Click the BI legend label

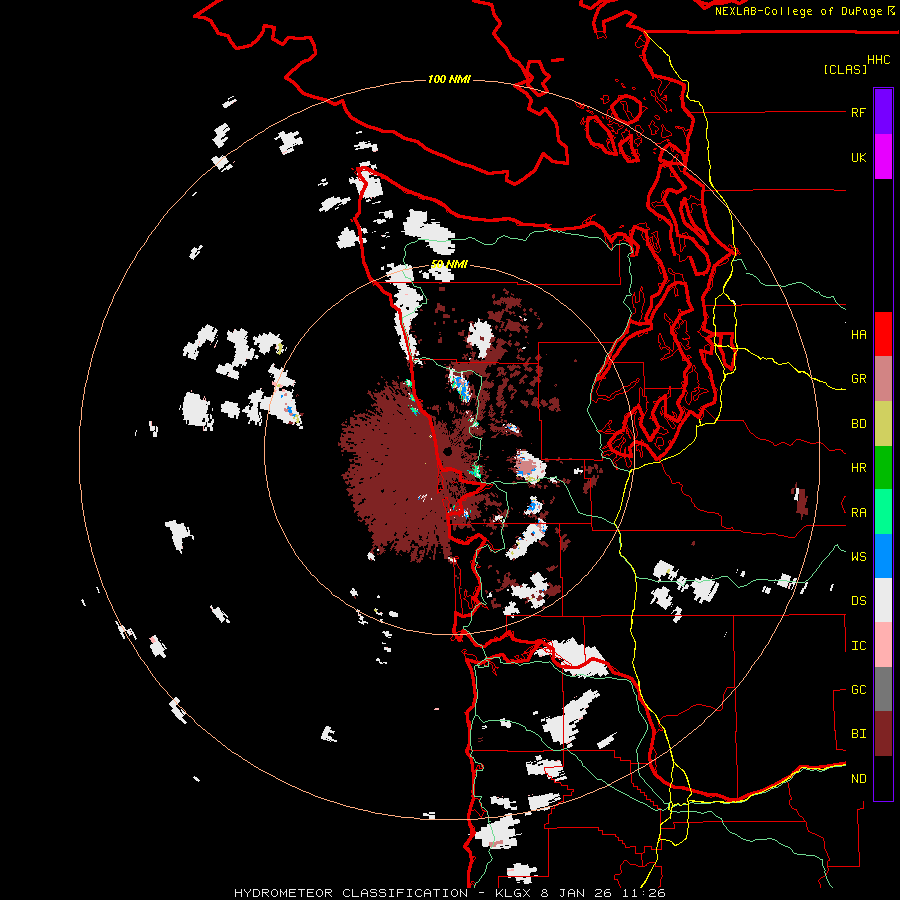pyautogui.click(x=858, y=734)
